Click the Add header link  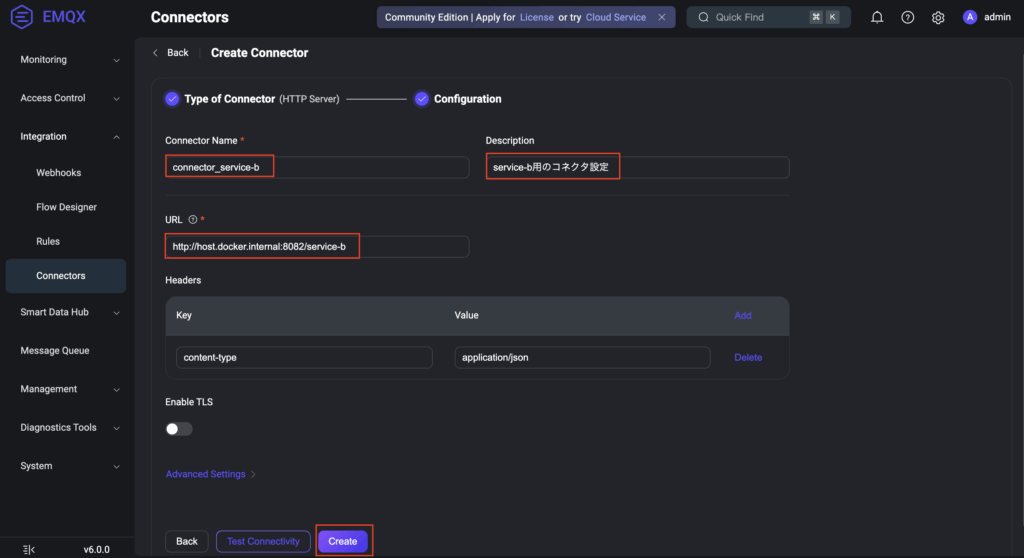click(x=743, y=315)
